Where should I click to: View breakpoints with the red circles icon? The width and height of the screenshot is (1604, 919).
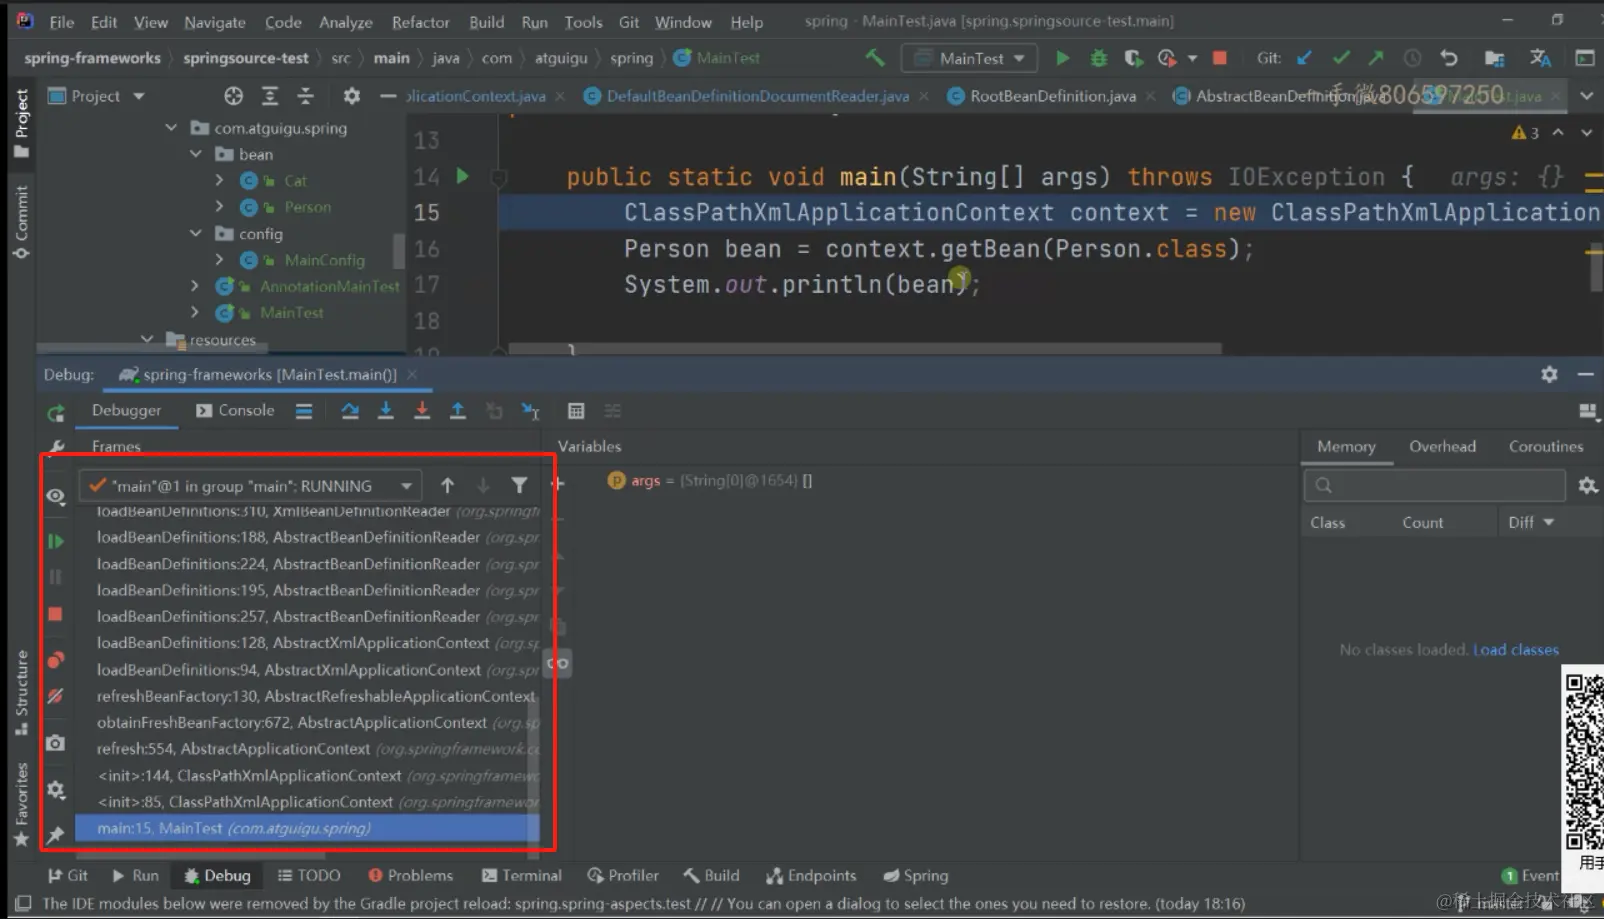pos(56,660)
